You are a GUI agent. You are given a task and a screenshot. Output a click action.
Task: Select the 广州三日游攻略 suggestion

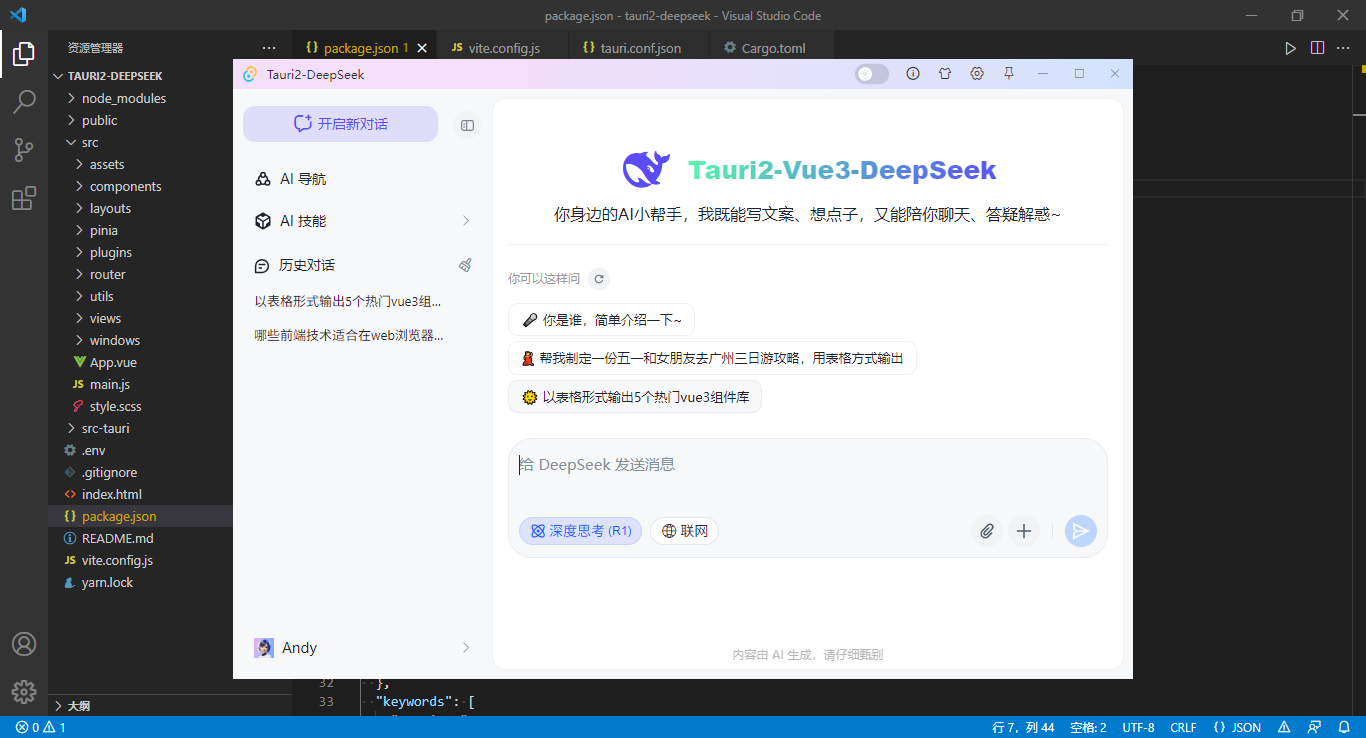point(712,358)
